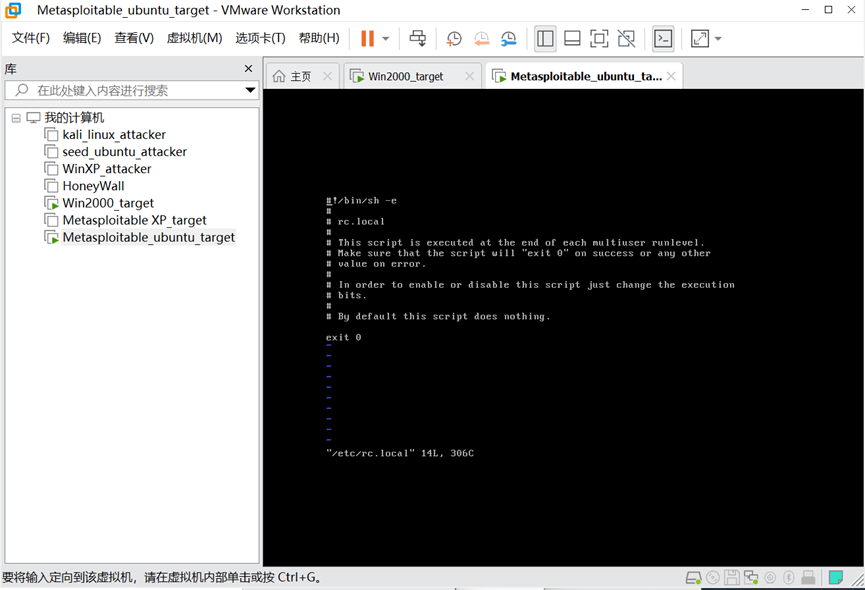The height and width of the screenshot is (590, 865).
Task: Click the running Win2000_target VM icon
Action: [x=51, y=203]
